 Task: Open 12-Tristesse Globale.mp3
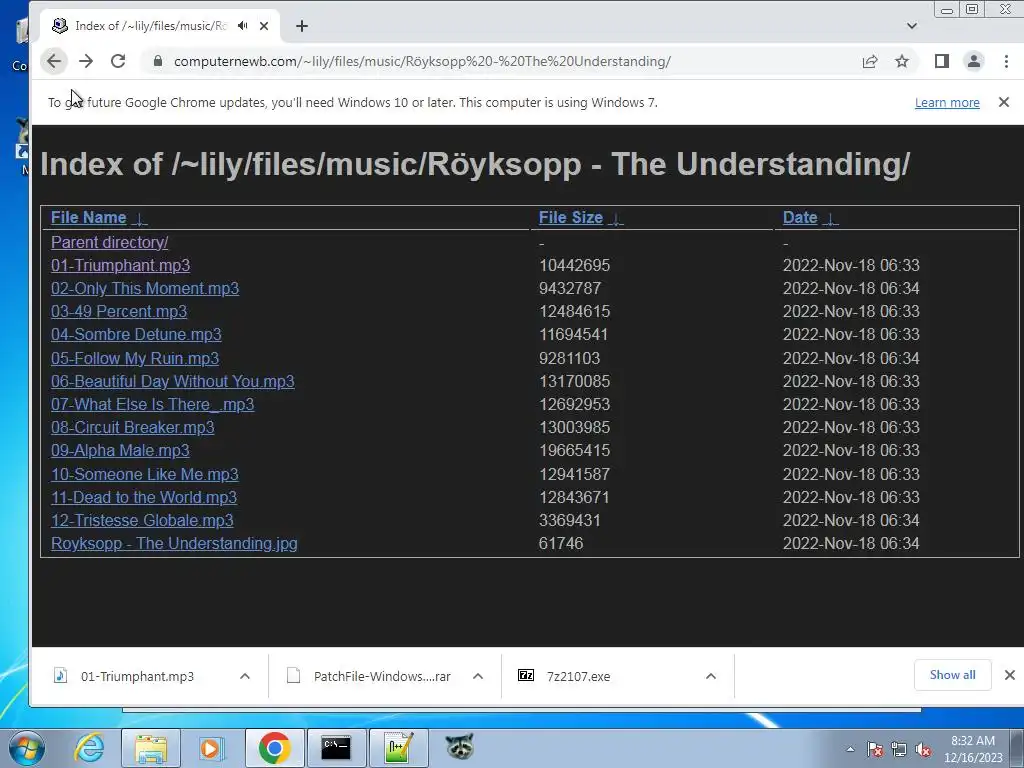142,520
